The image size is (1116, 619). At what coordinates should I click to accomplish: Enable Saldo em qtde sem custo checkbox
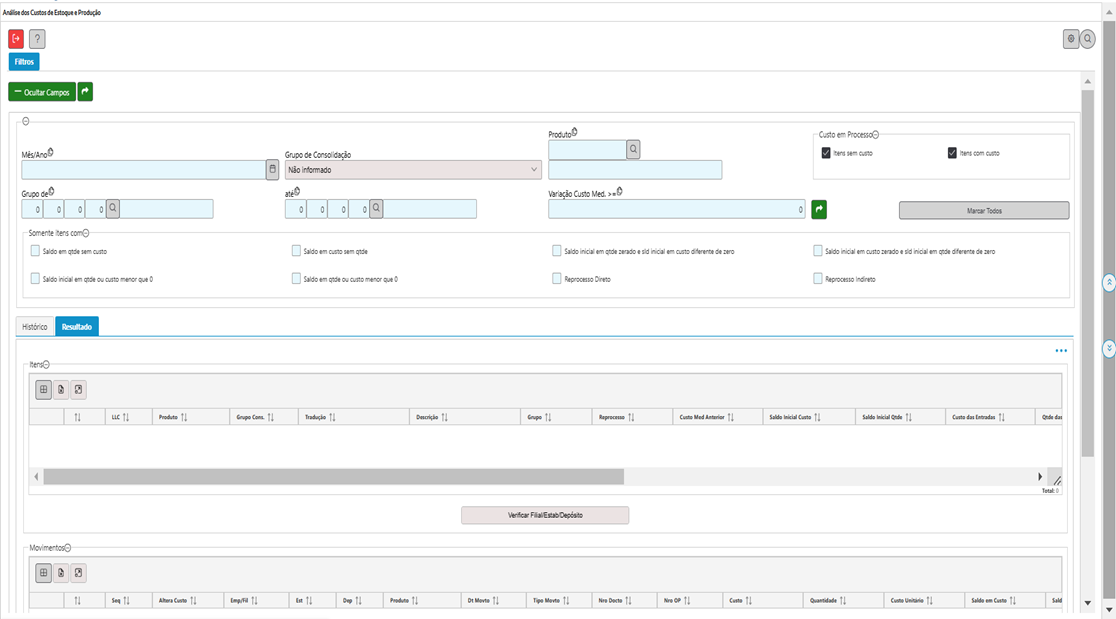coord(36,251)
